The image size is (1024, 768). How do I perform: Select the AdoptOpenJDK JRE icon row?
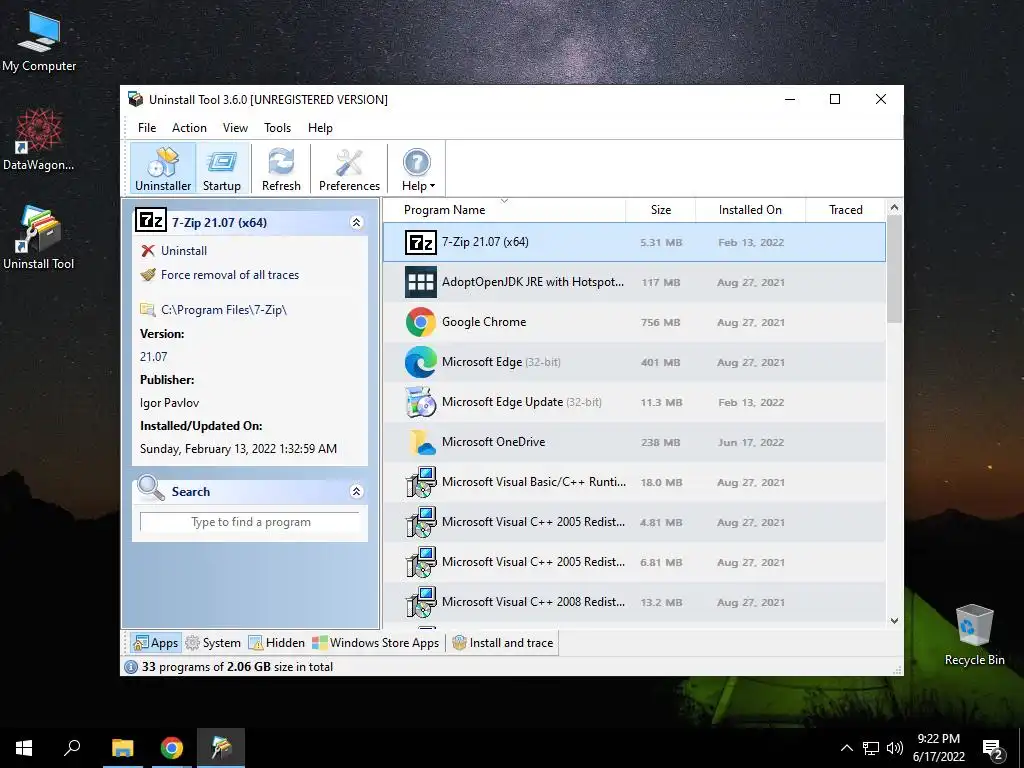click(421, 282)
